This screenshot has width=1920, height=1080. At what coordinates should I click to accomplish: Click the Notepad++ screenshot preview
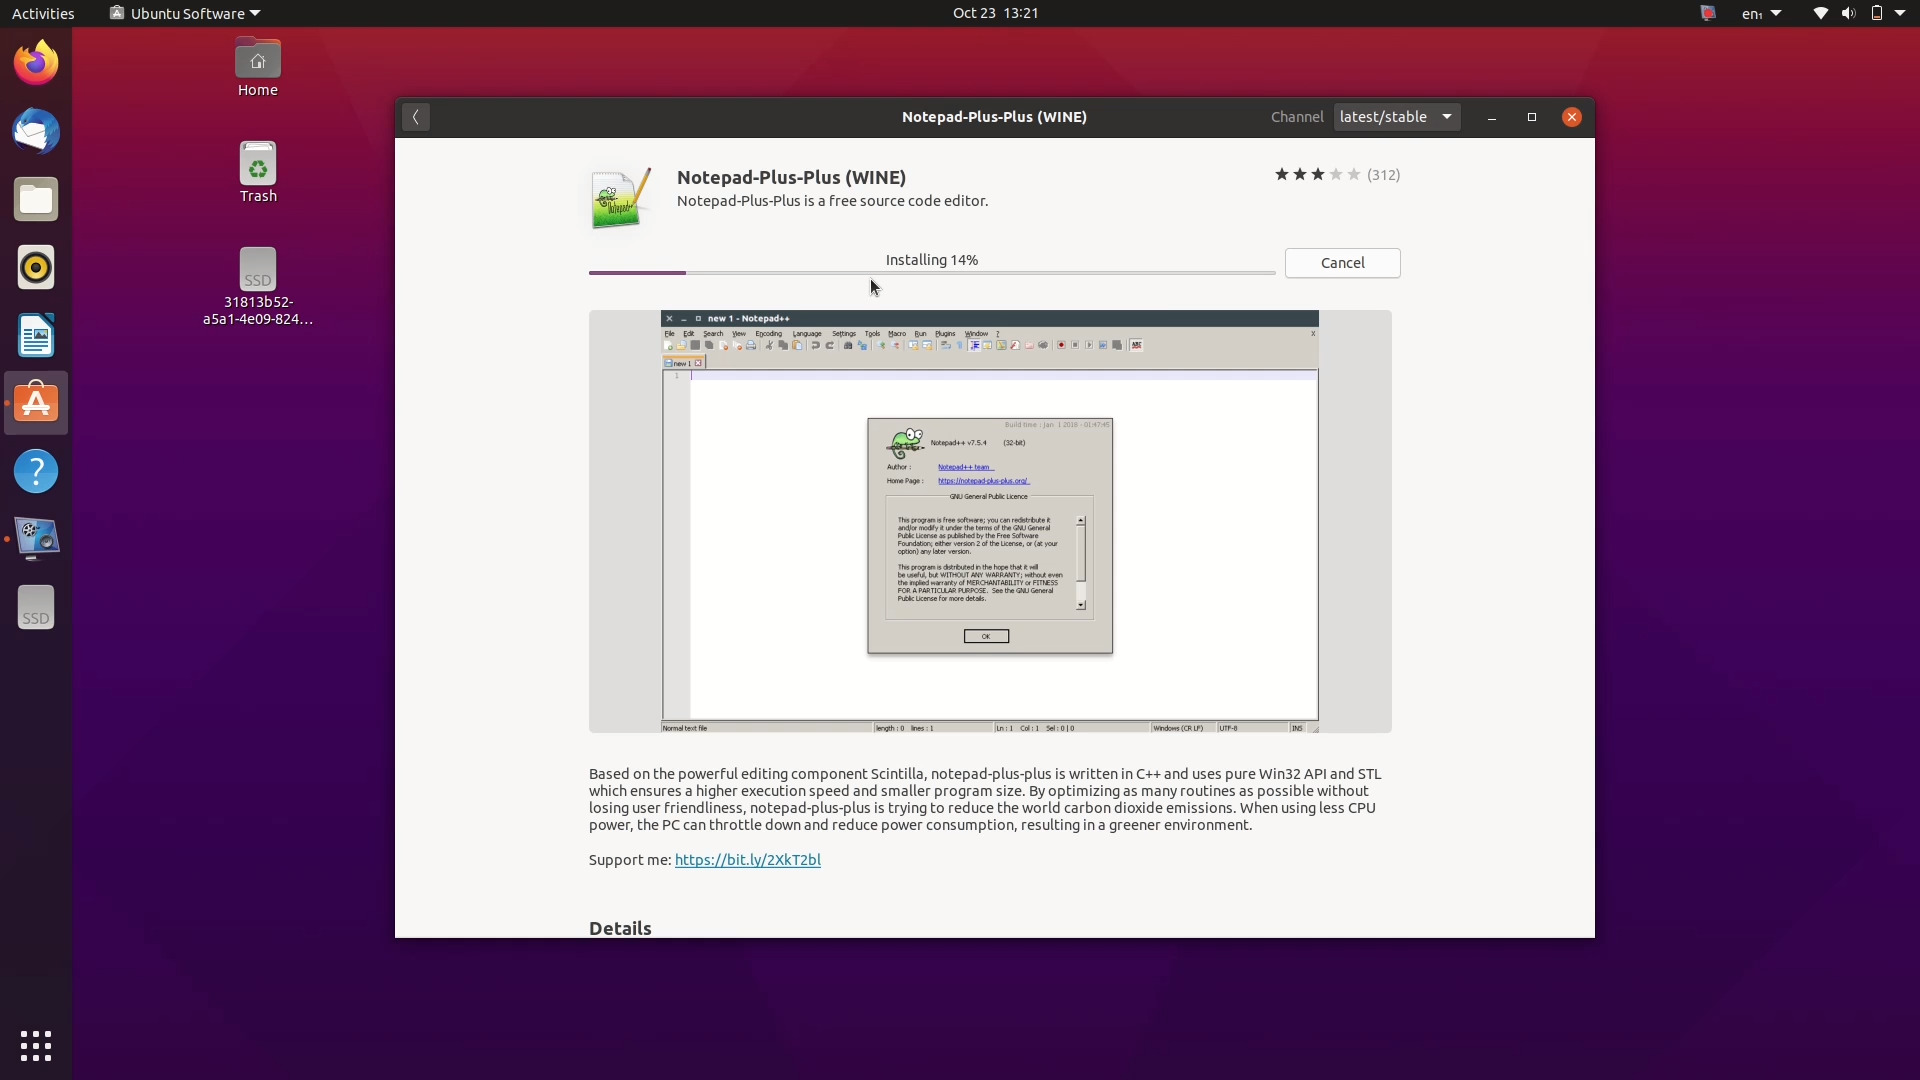click(989, 521)
